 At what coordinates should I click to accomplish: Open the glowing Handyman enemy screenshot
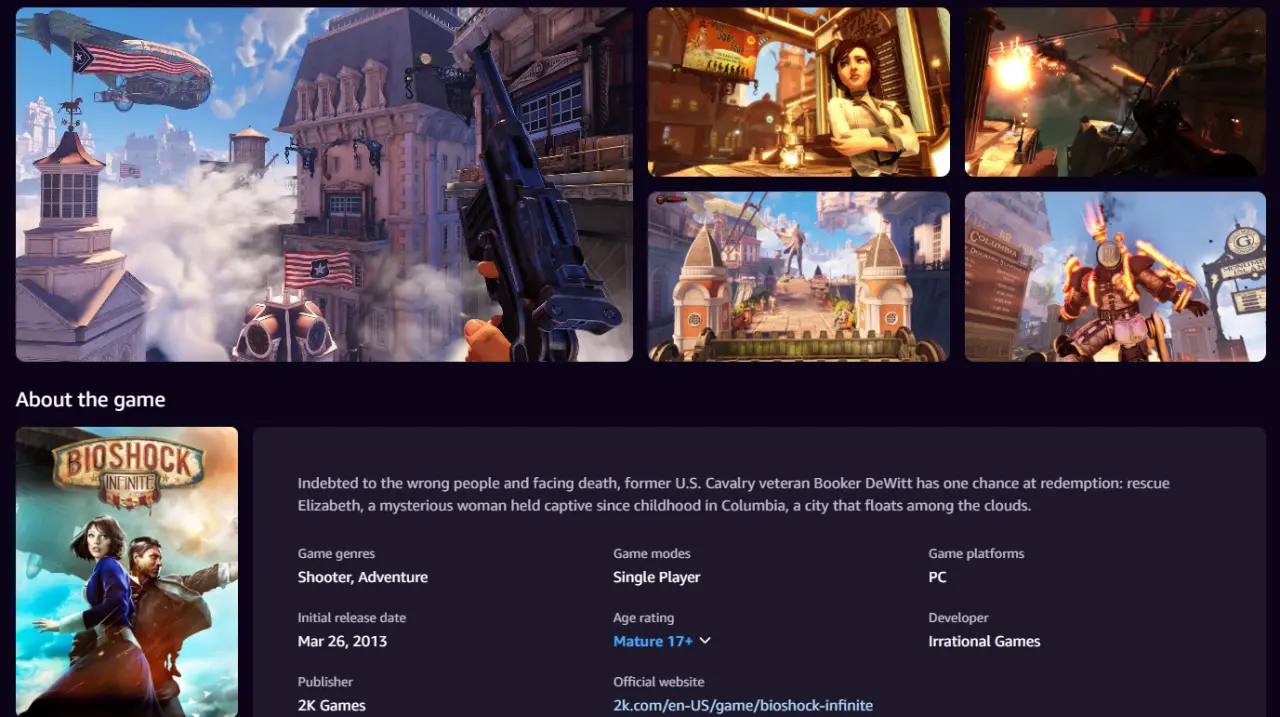click(1115, 276)
